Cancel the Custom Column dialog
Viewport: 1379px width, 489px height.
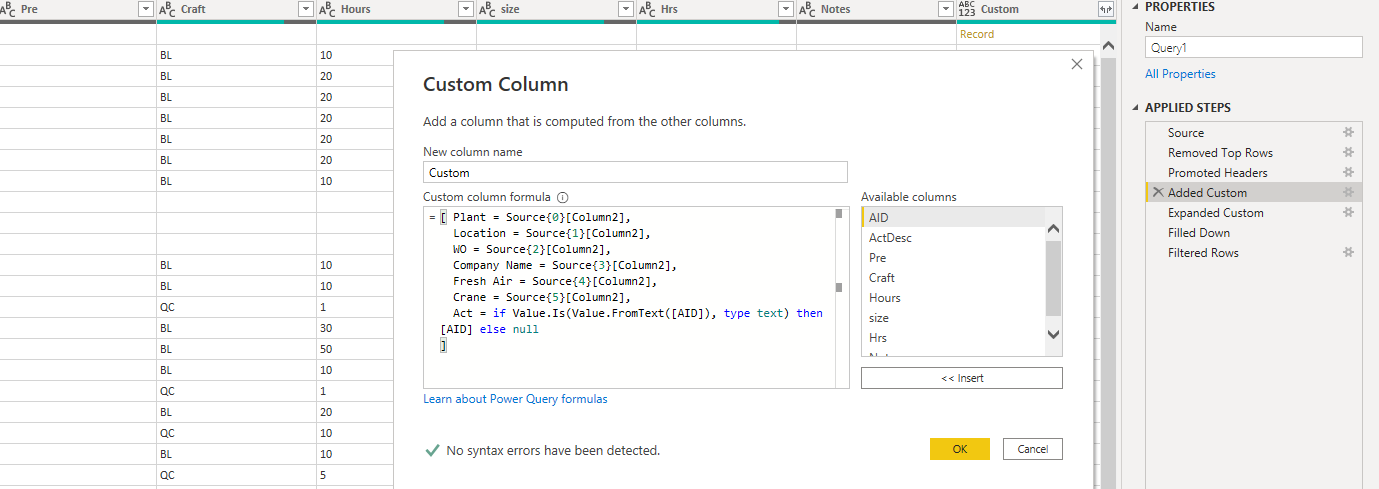click(x=1033, y=449)
